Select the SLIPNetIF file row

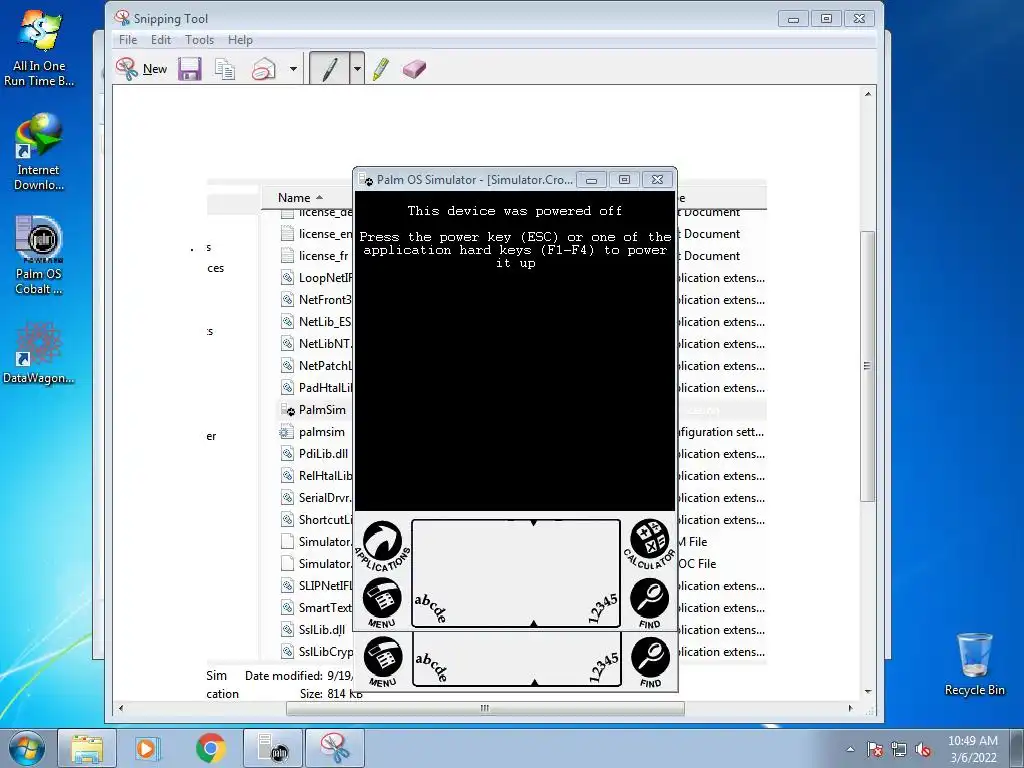click(315, 585)
